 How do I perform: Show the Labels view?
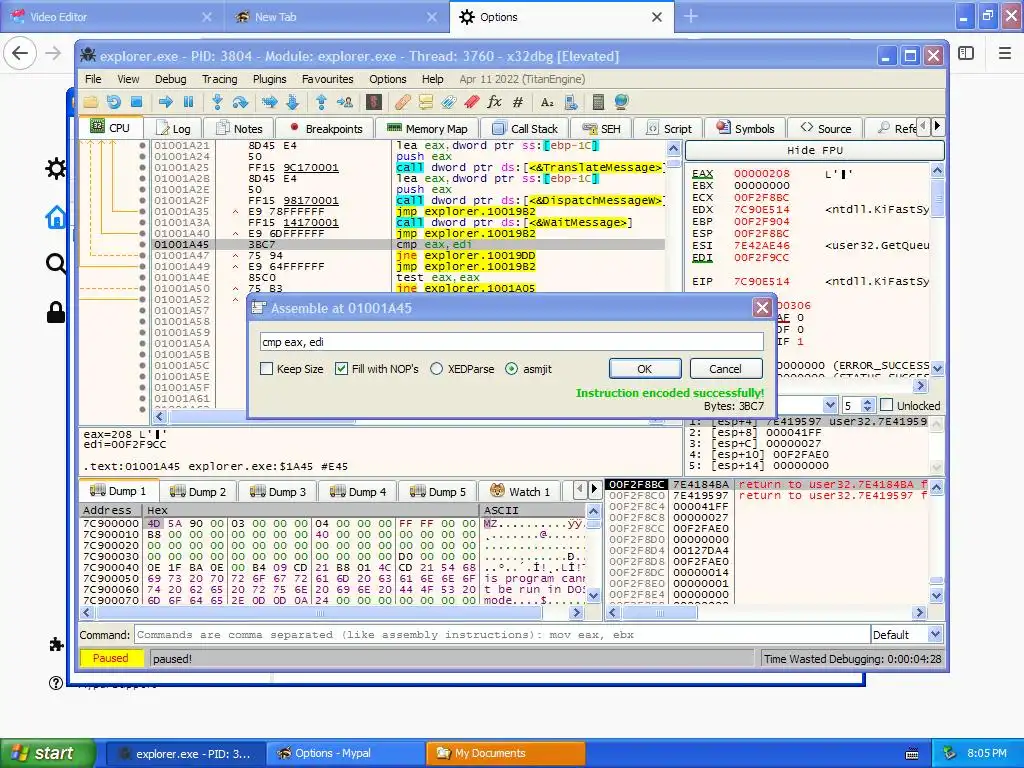449,102
